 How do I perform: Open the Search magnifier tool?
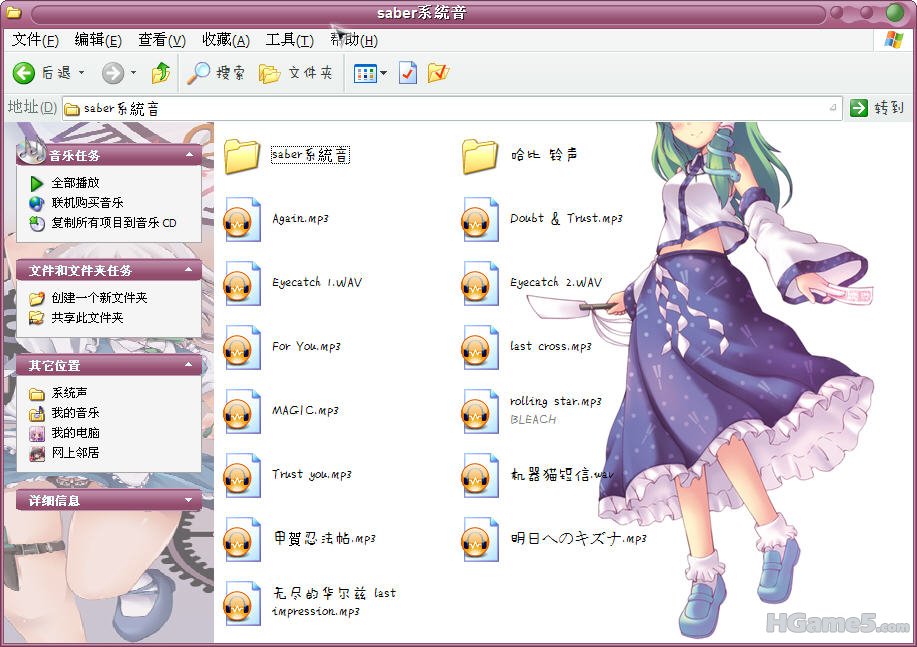click(200, 73)
